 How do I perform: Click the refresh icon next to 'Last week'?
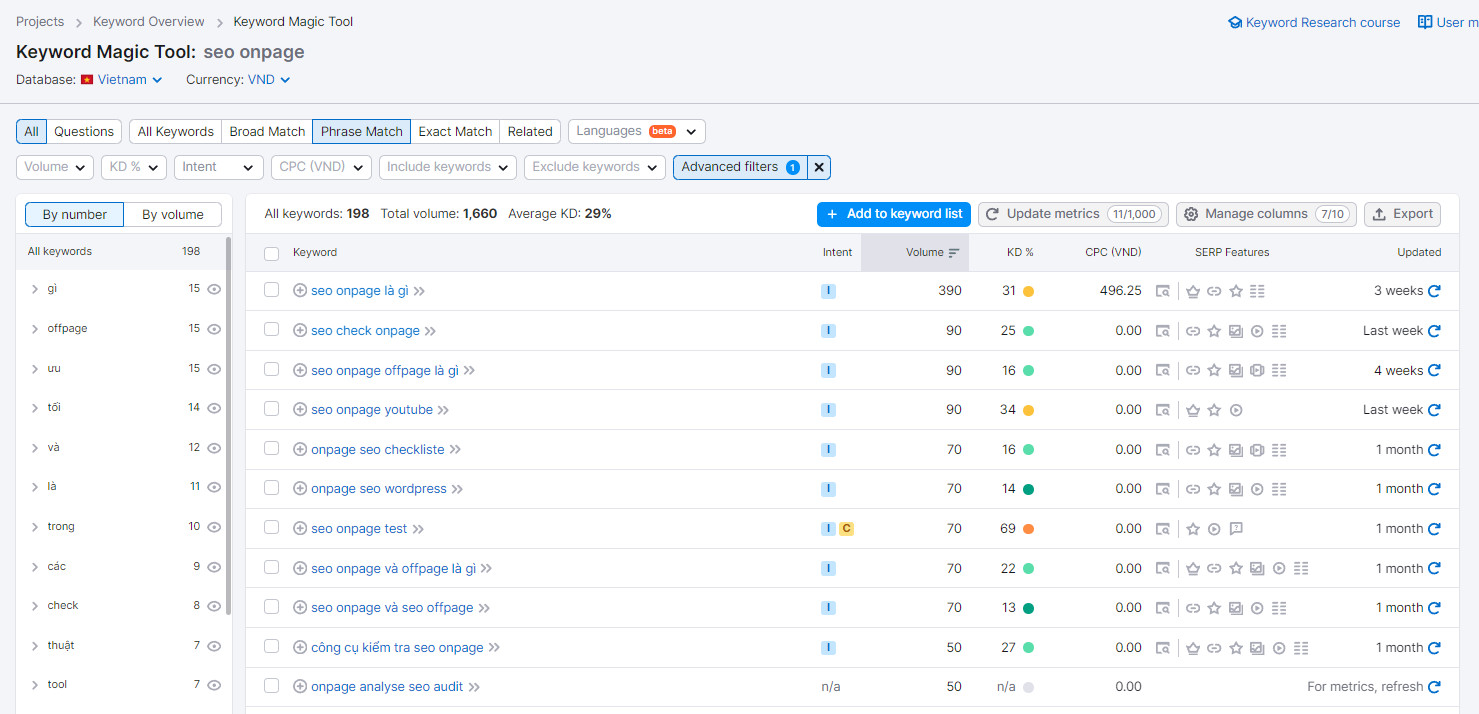[x=1435, y=330]
